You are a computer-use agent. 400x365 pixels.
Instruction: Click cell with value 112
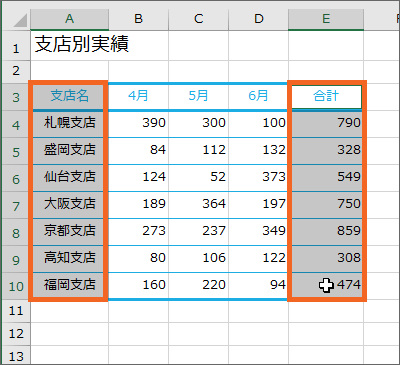(x=199, y=151)
